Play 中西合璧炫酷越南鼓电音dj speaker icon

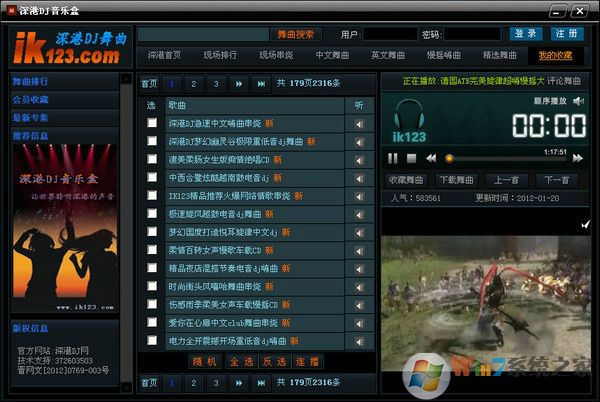click(x=359, y=179)
